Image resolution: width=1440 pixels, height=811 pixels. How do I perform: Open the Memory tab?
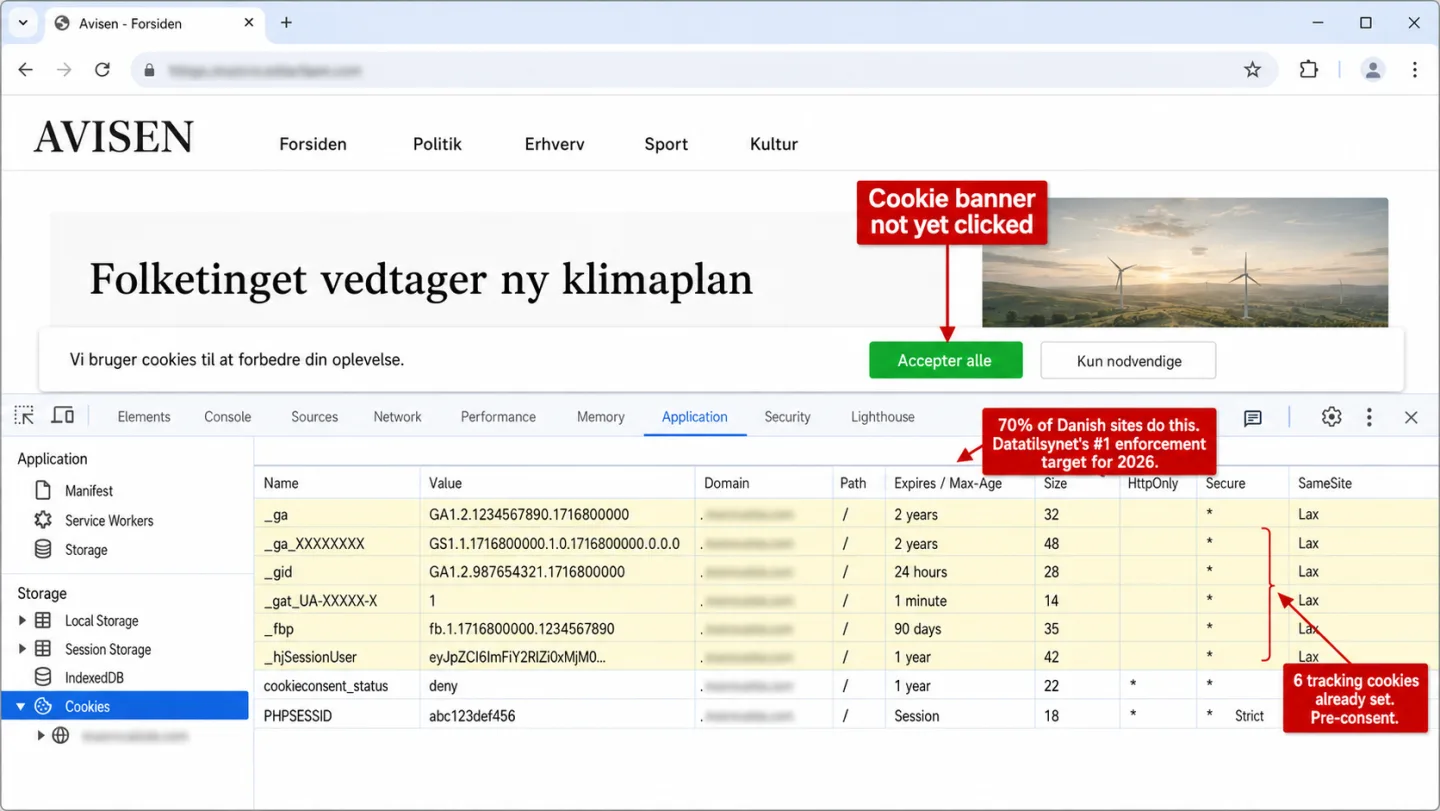click(x=601, y=417)
